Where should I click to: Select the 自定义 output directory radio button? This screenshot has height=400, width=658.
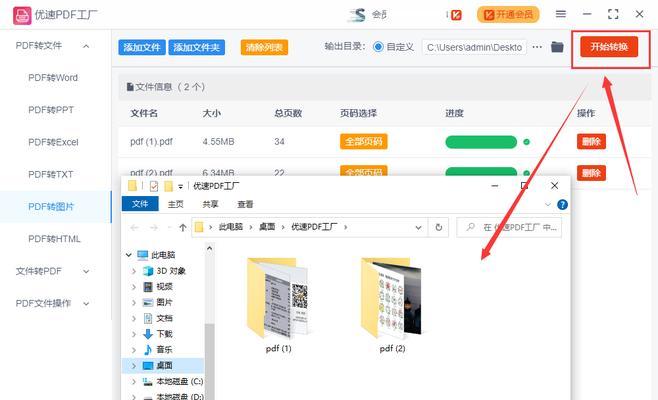pos(378,47)
